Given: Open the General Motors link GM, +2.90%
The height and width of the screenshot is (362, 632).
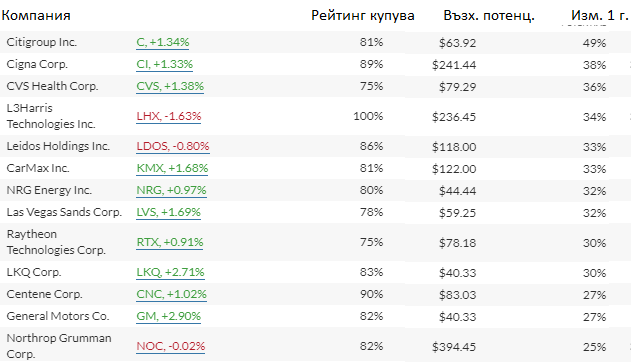Looking at the screenshot, I should pos(168,316).
